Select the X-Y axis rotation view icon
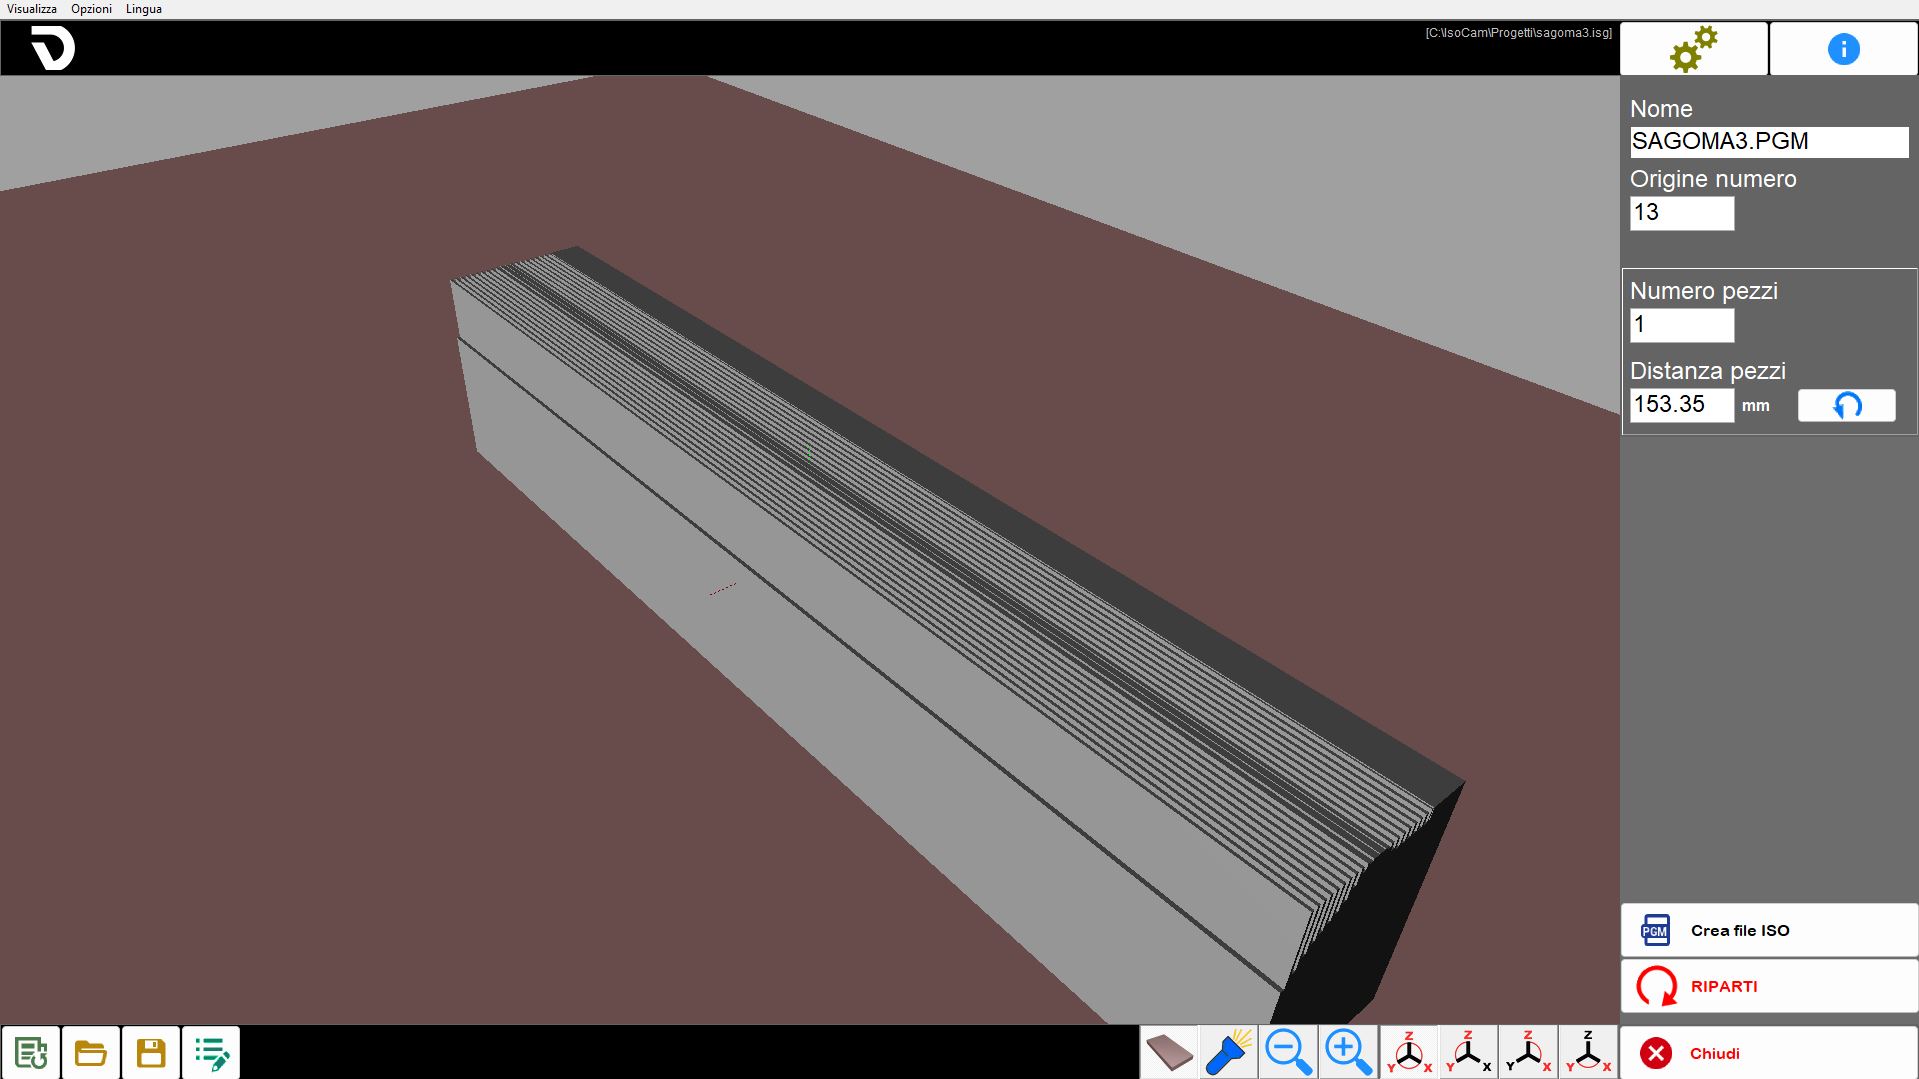The height and width of the screenshot is (1079, 1919). 1588,1052
